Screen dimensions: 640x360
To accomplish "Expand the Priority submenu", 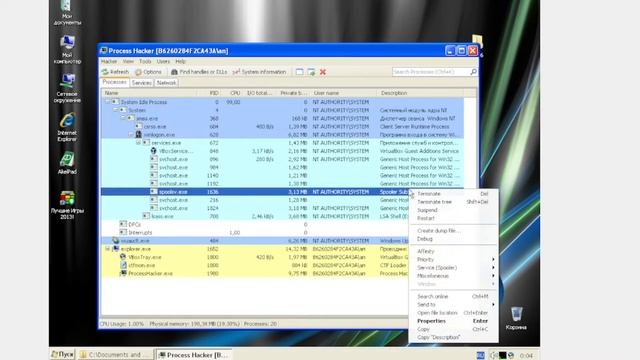I will click(453, 260).
